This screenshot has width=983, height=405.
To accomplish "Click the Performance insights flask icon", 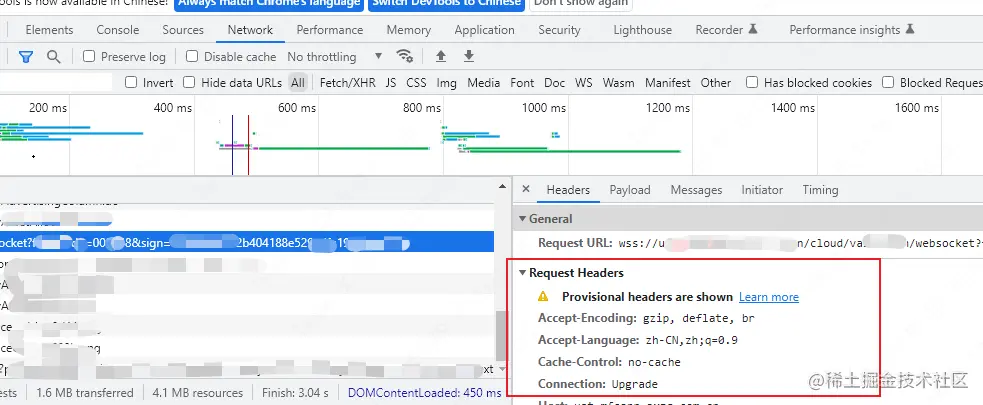I will pos(910,29).
